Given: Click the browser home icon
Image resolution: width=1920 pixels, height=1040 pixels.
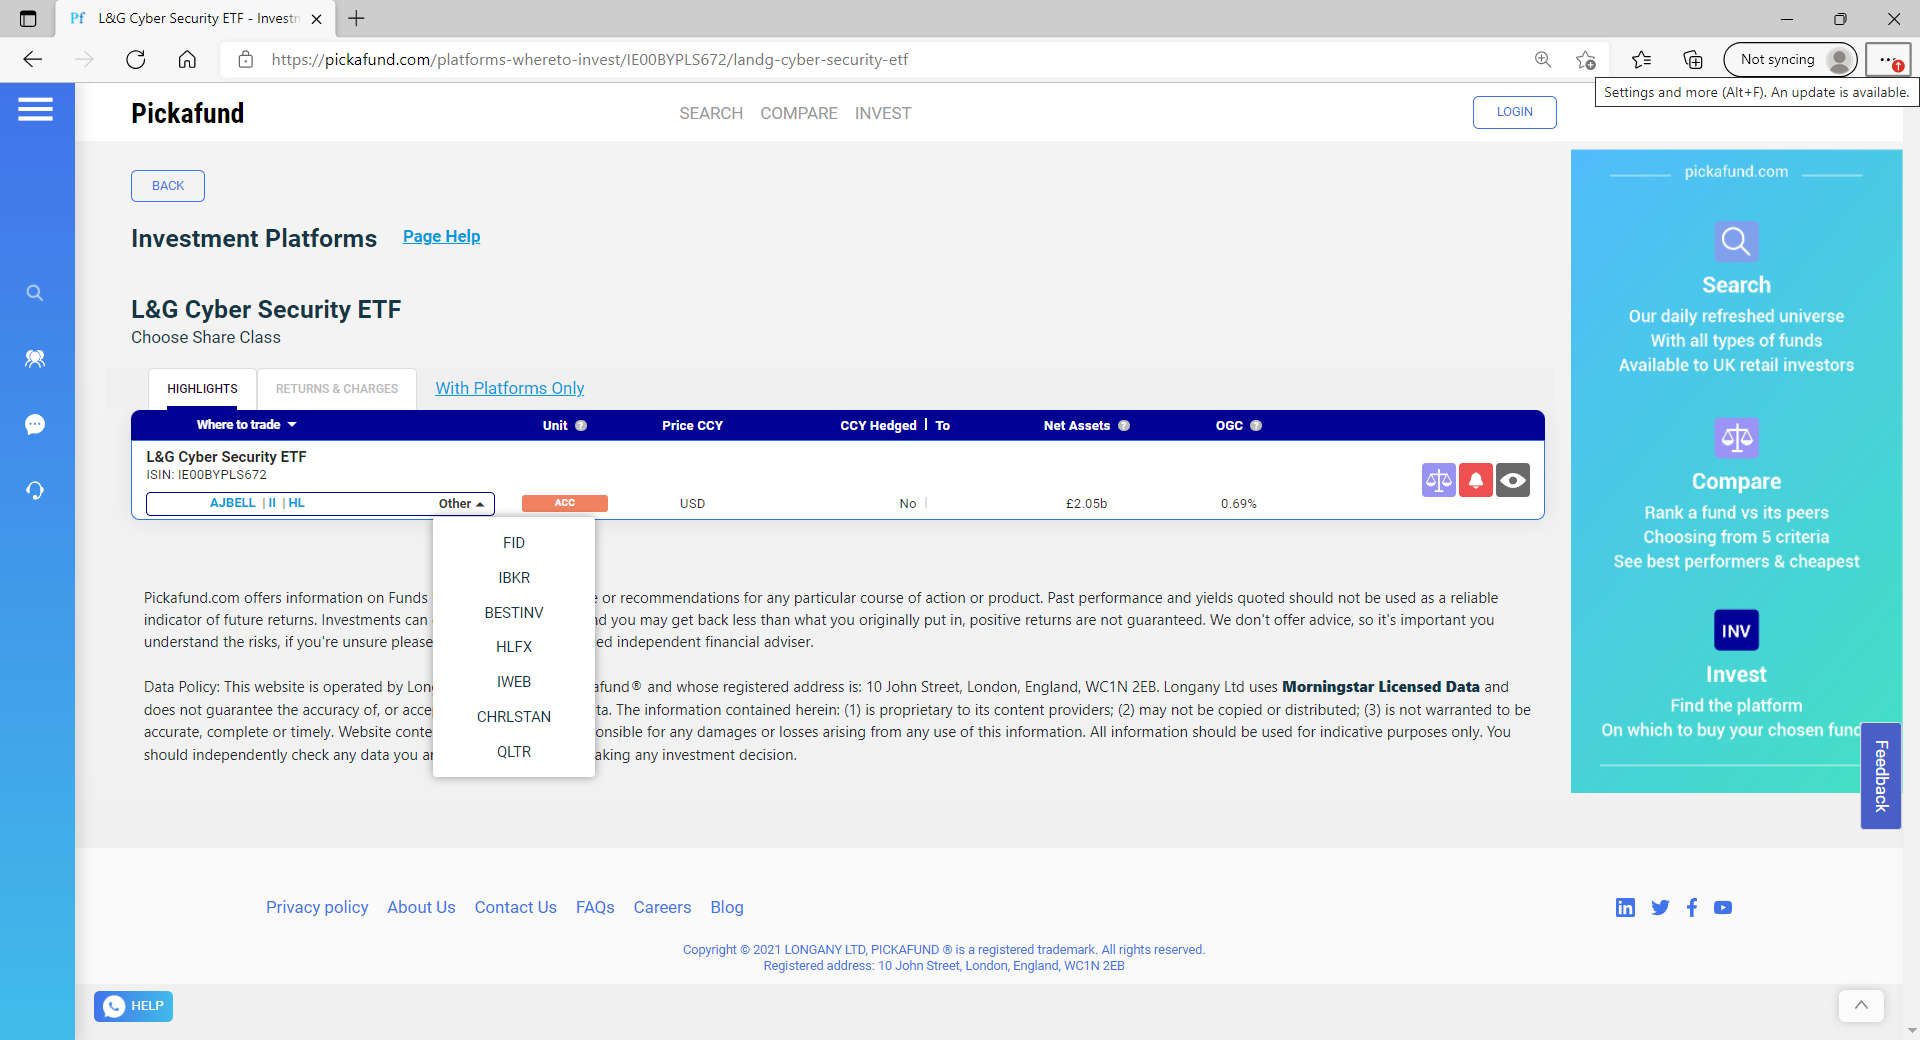Looking at the screenshot, I should [x=187, y=60].
